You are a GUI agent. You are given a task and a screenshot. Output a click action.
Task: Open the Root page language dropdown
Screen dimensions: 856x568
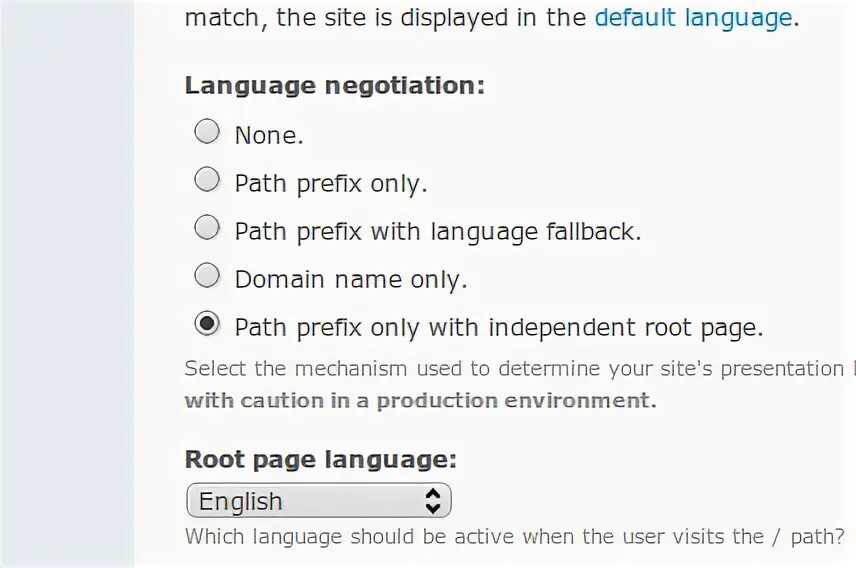pyautogui.click(x=318, y=500)
